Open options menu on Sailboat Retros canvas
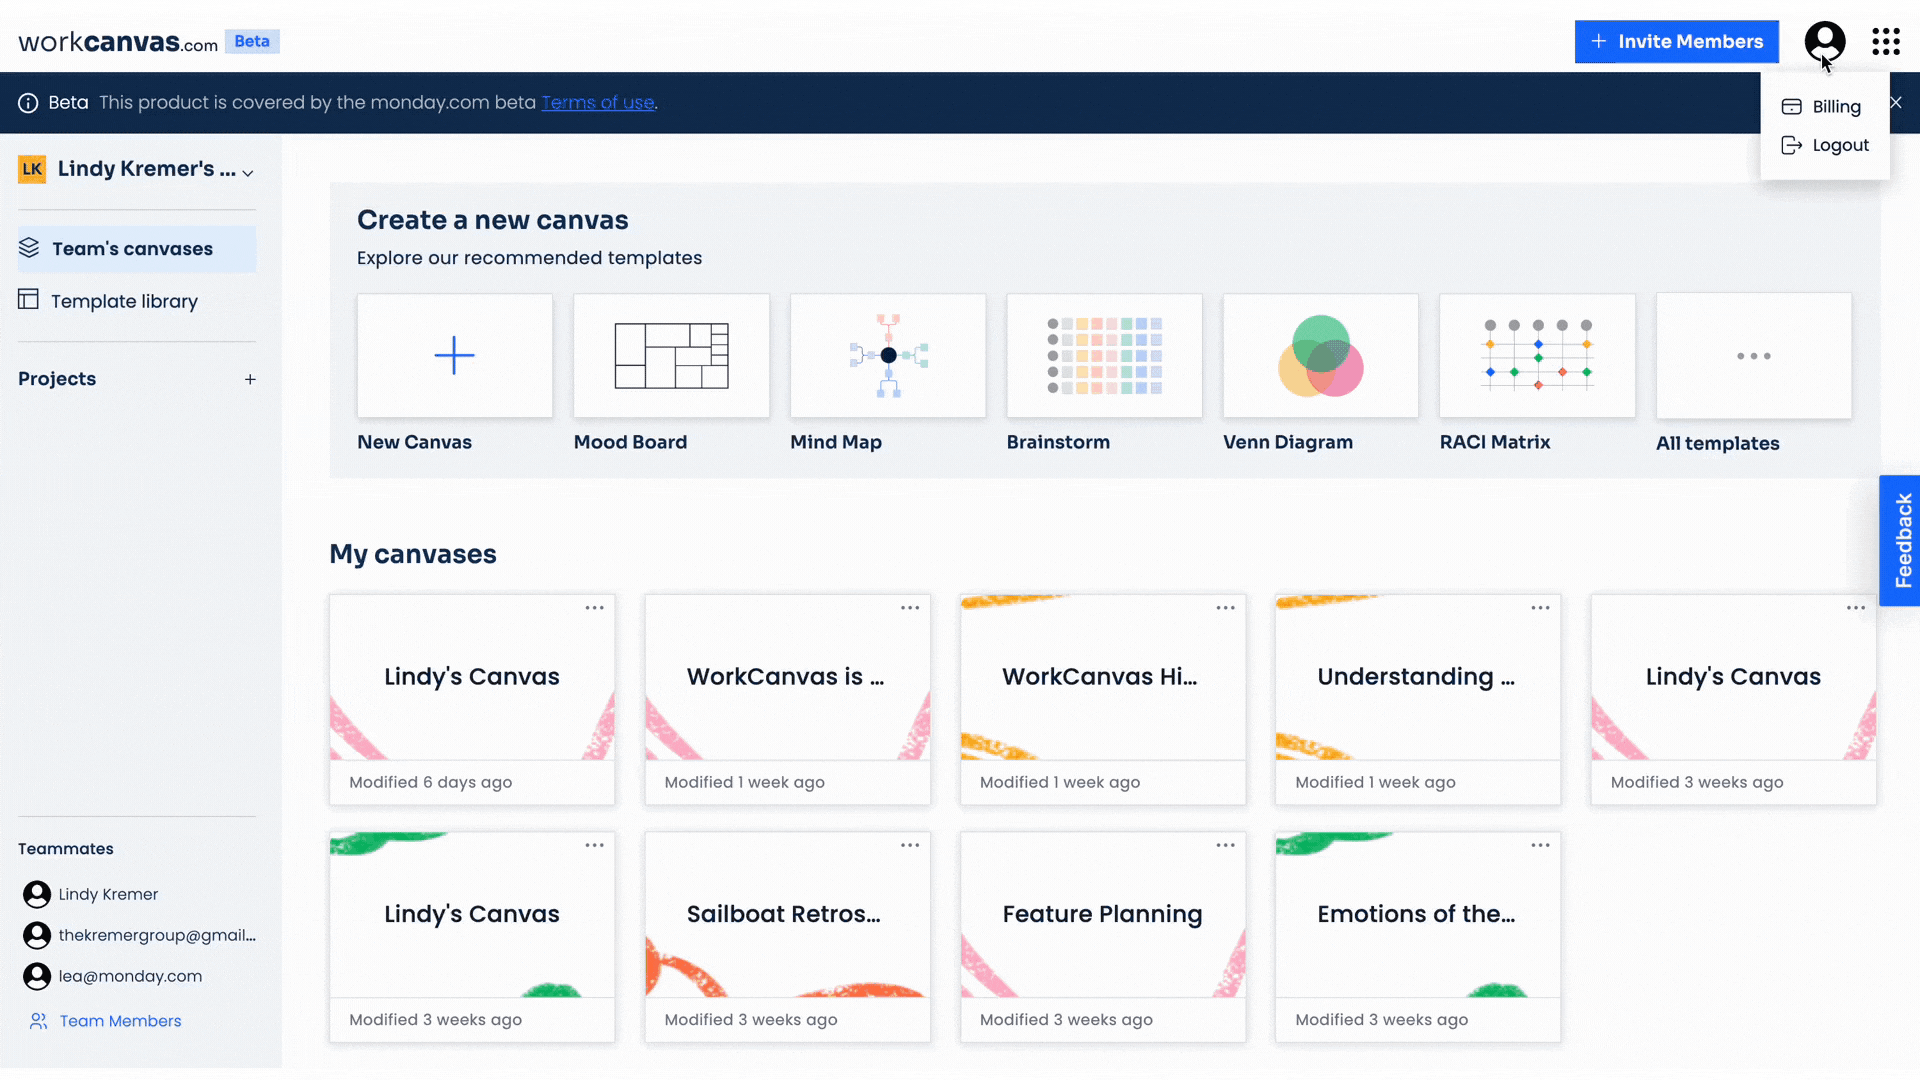Image resolution: width=1920 pixels, height=1080 pixels. (910, 845)
